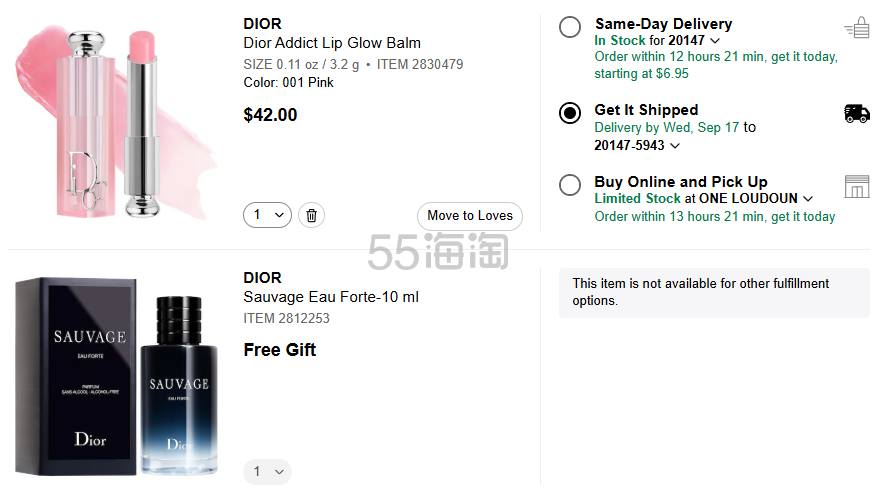Open Lip Glow Balm quantity dropdown
The width and height of the screenshot is (876, 503).
pos(268,215)
